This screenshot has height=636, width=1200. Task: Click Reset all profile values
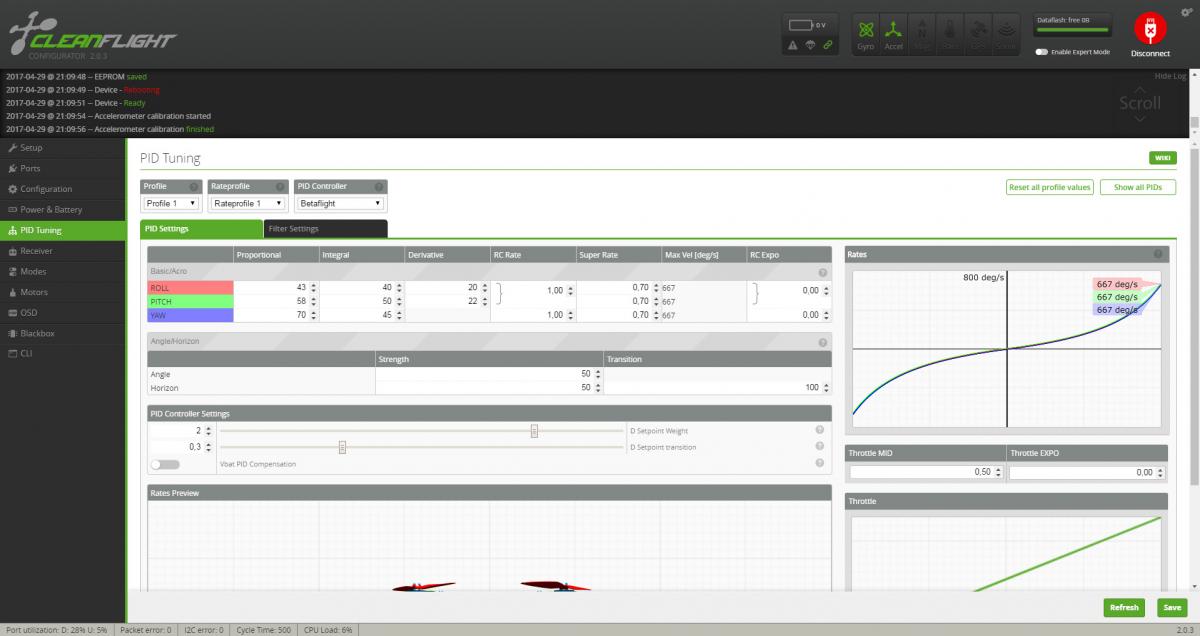1049,187
